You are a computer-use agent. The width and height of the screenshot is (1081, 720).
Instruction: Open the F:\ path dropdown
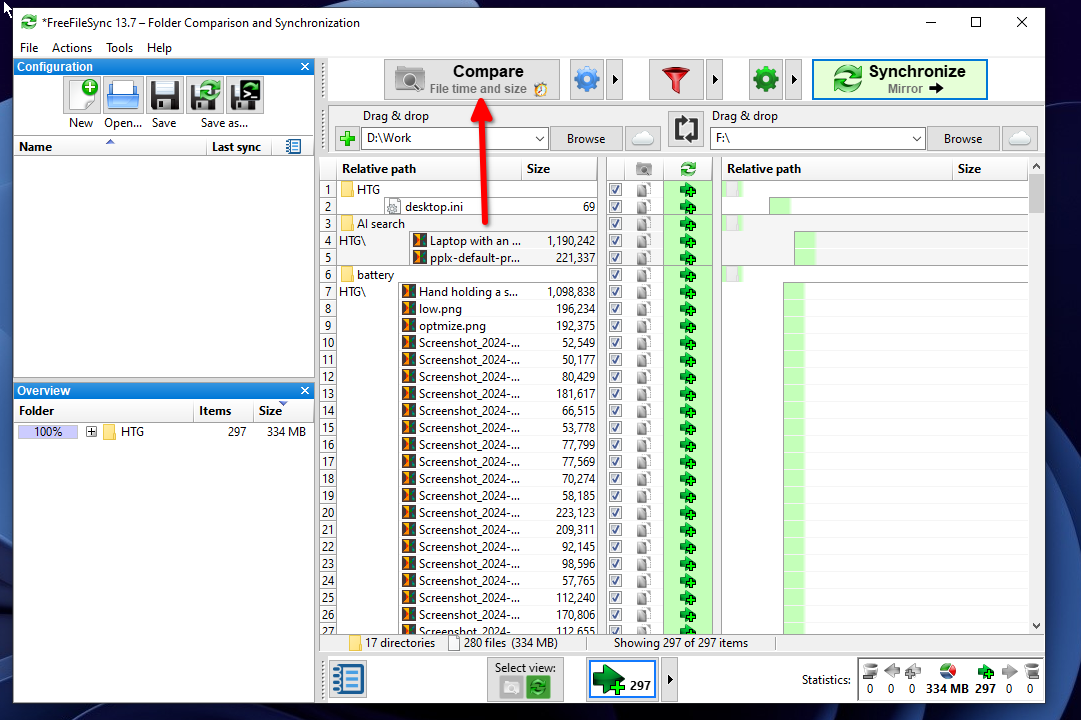[x=916, y=139]
